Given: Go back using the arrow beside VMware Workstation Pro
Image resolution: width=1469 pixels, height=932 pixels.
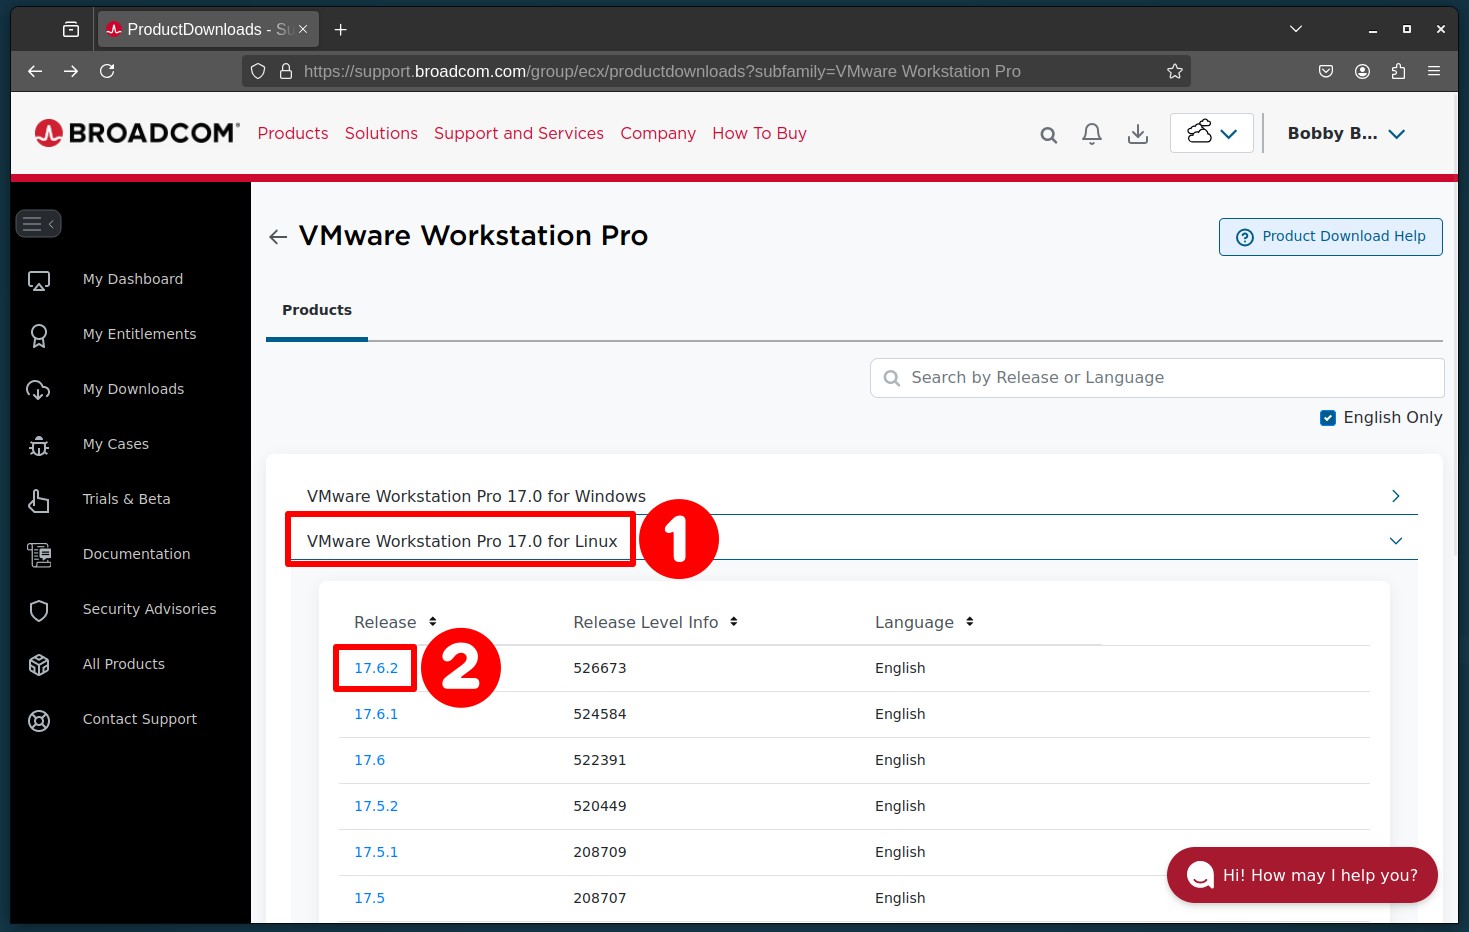Looking at the screenshot, I should click(278, 237).
